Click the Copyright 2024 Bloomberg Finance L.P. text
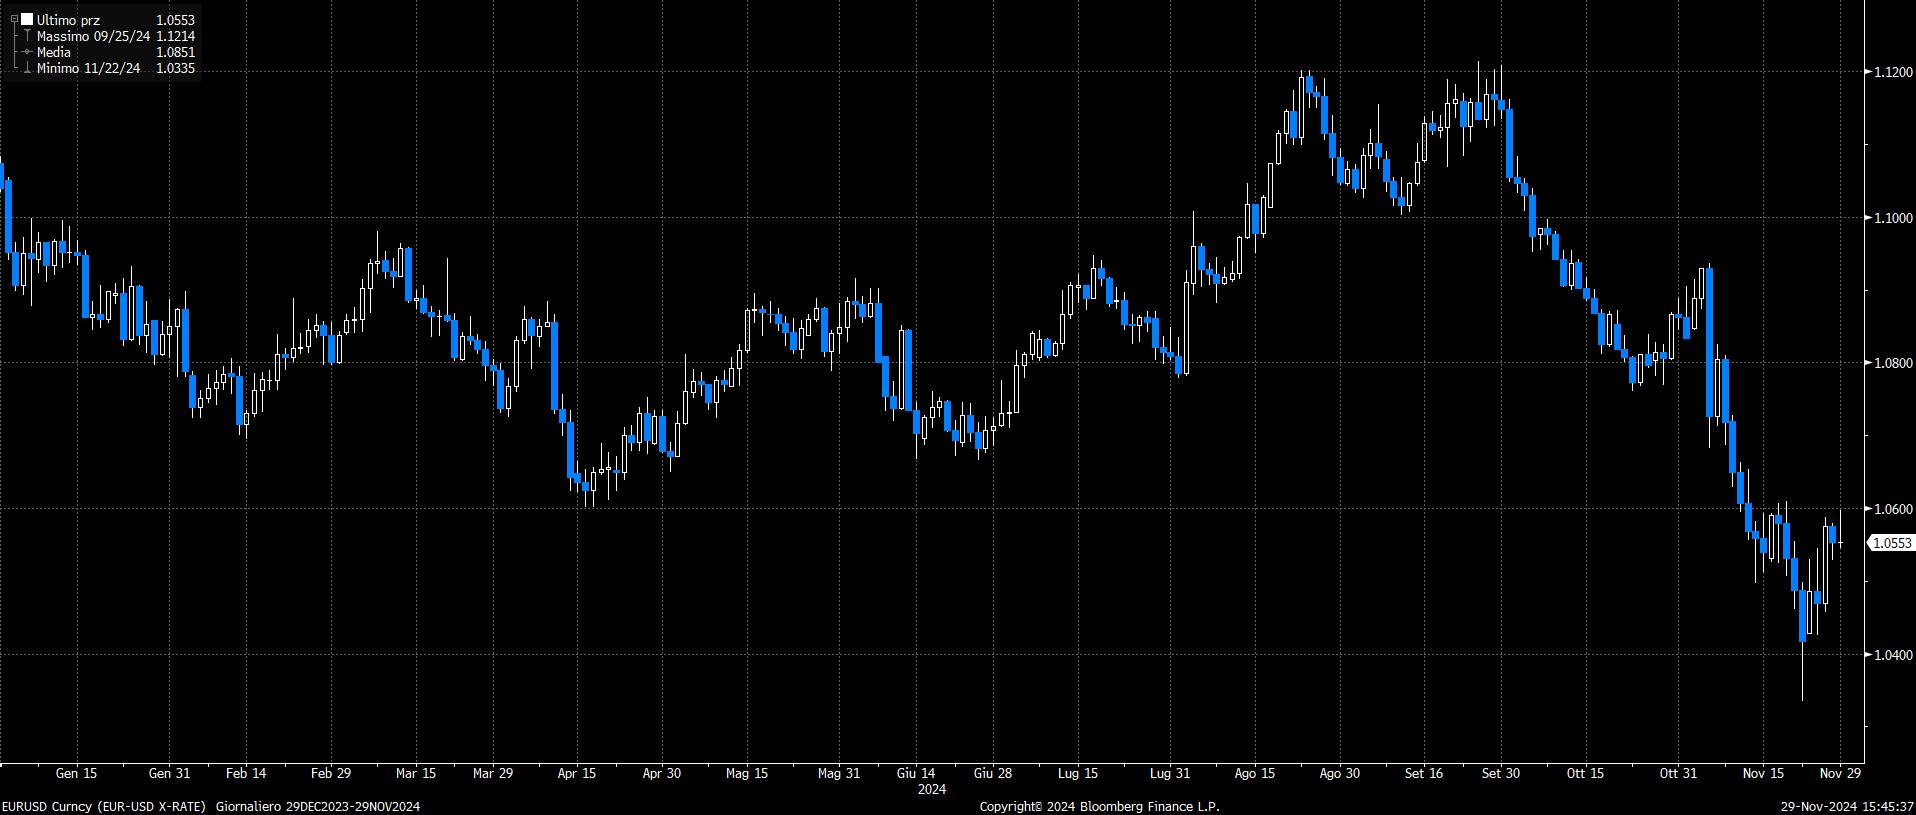The image size is (1916, 815). pyautogui.click(x=1100, y=806)
